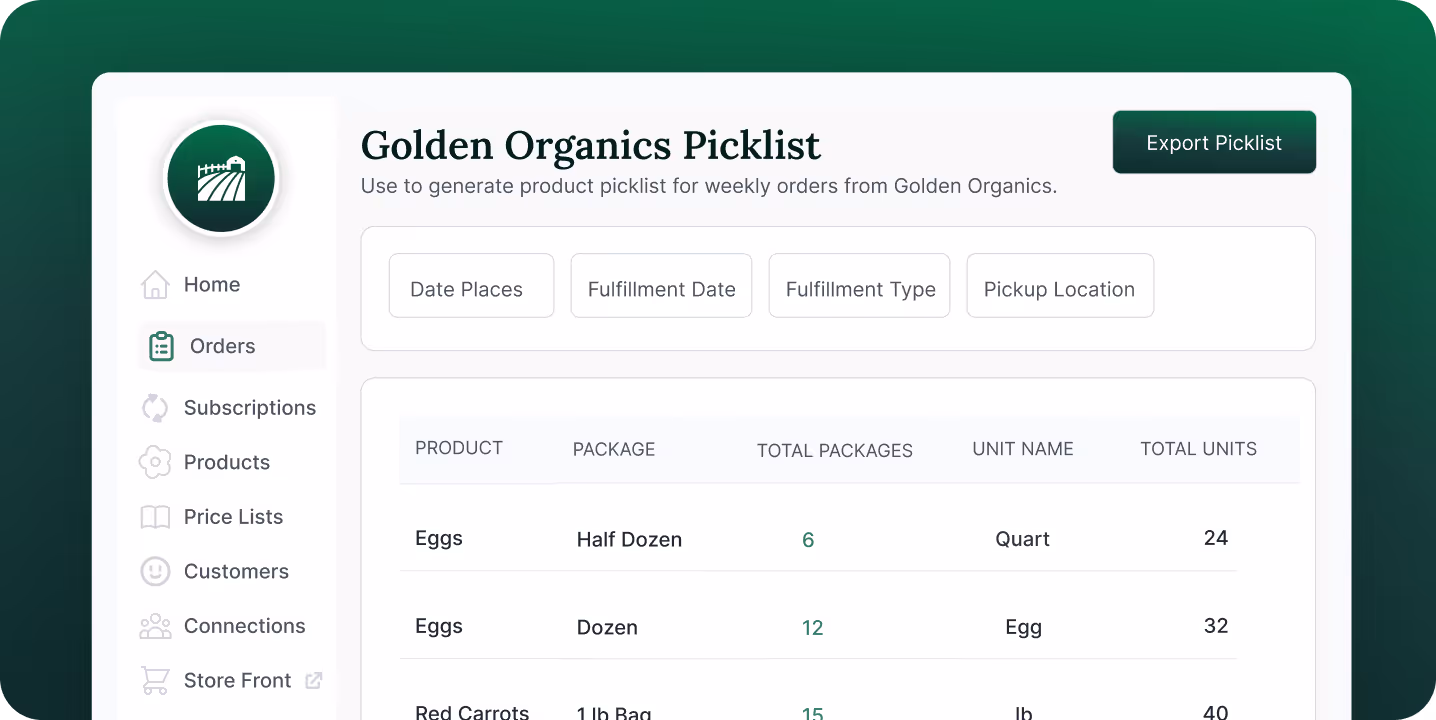
Task: Click the Price Lists book icon
Action: 155,516
